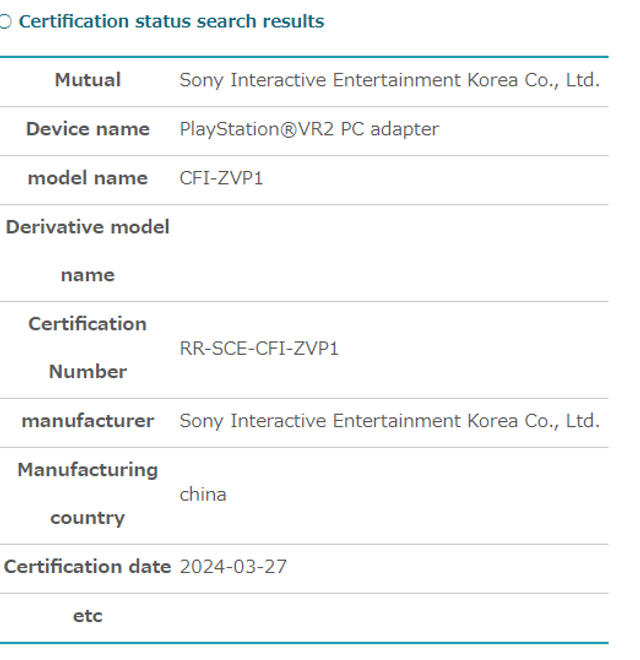Click the 'Certification status search results' heading
Viewport: 640px width, 660px height.
[x=171, y=21]
